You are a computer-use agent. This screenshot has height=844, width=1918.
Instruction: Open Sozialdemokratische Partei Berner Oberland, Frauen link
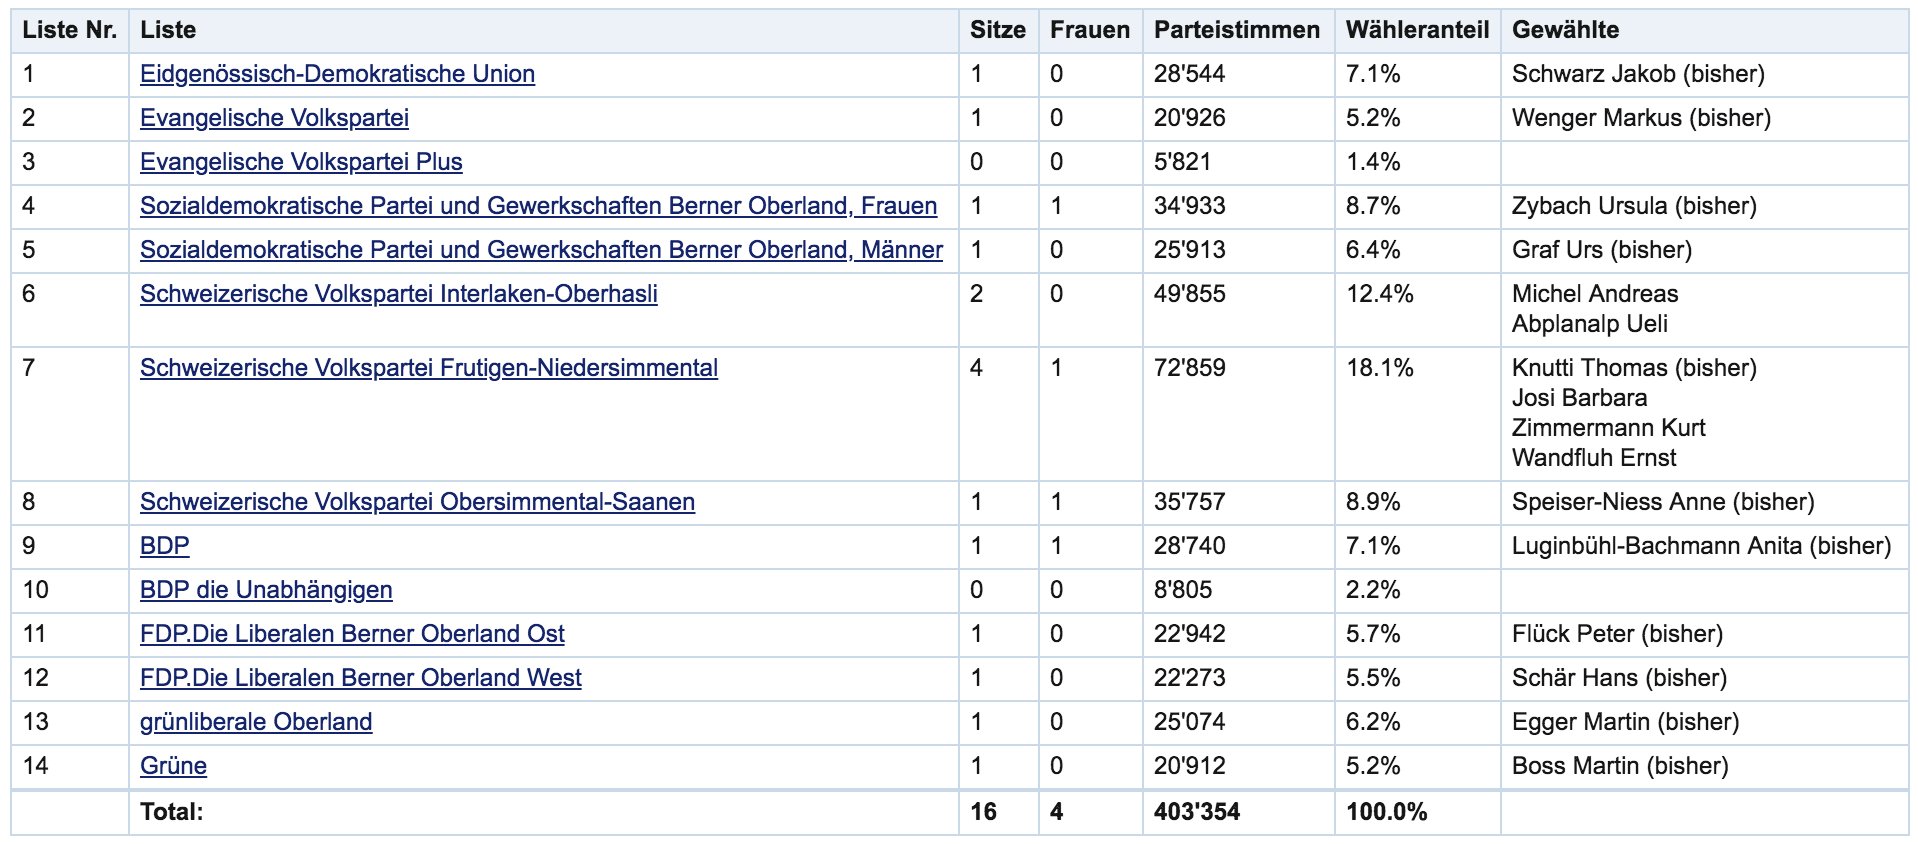538,206
